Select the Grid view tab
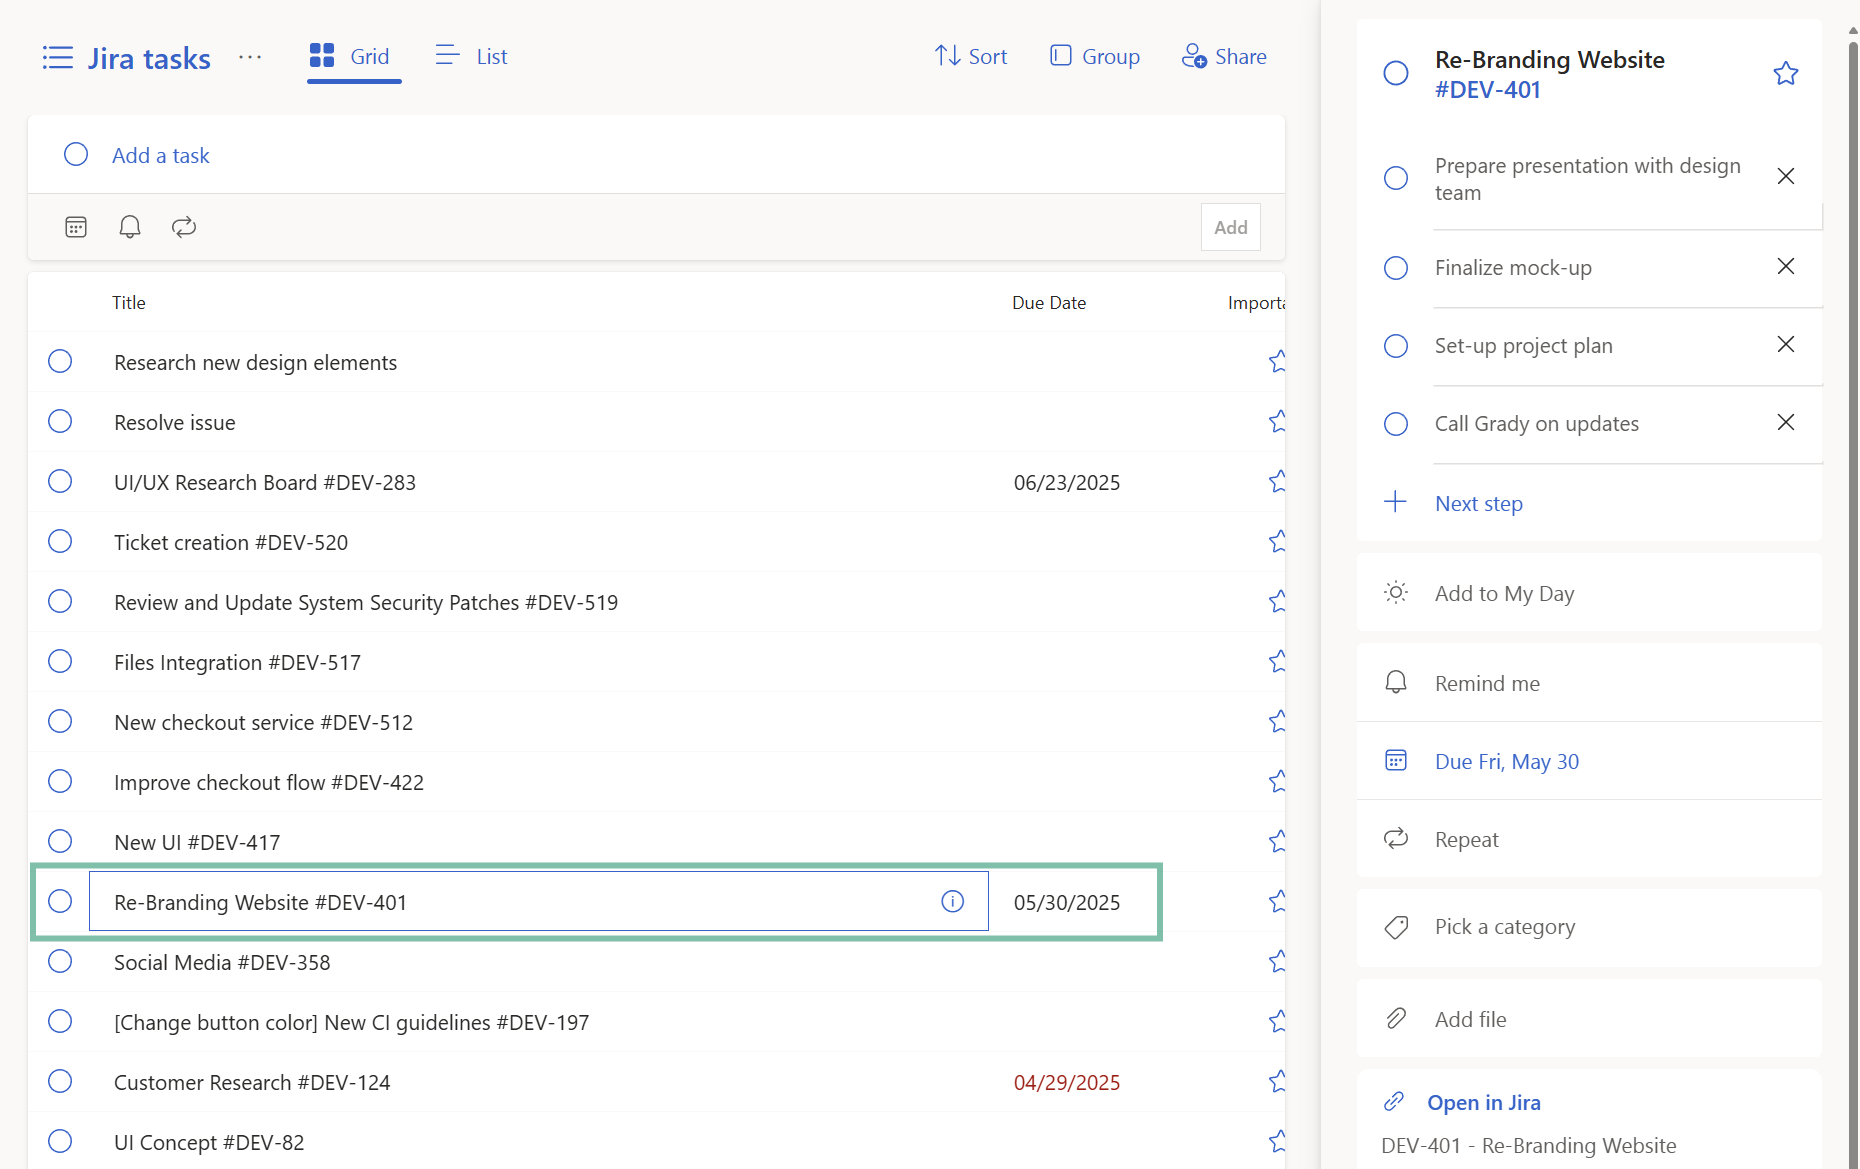This screenshot has width=1860, height=1169. [x=351, y=57]
